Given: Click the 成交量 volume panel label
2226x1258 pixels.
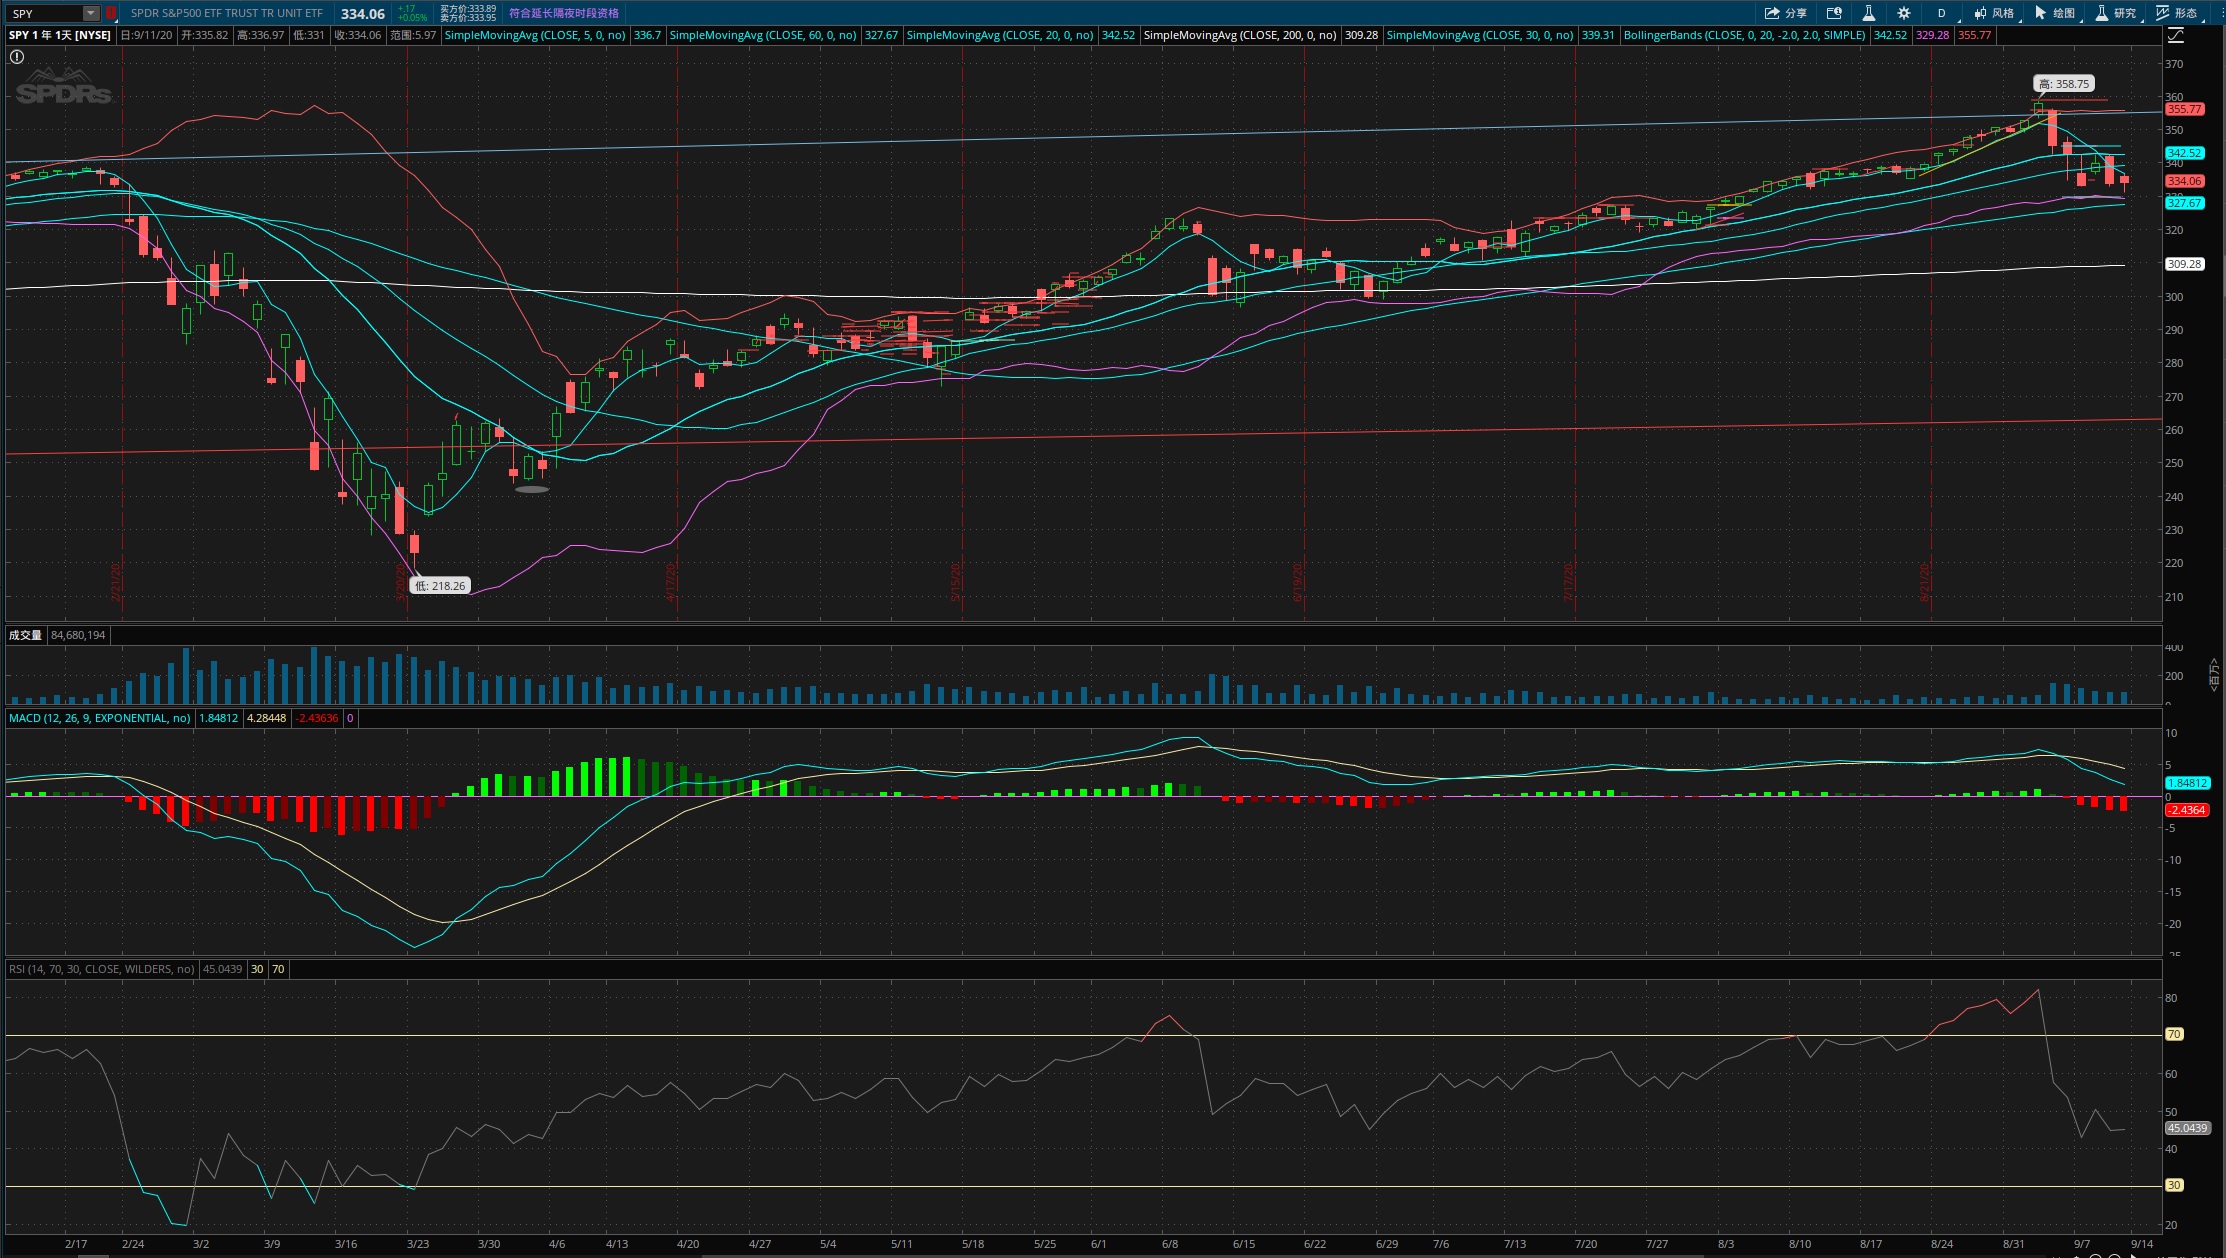Looking at the screenshot, I should [25, 635].
